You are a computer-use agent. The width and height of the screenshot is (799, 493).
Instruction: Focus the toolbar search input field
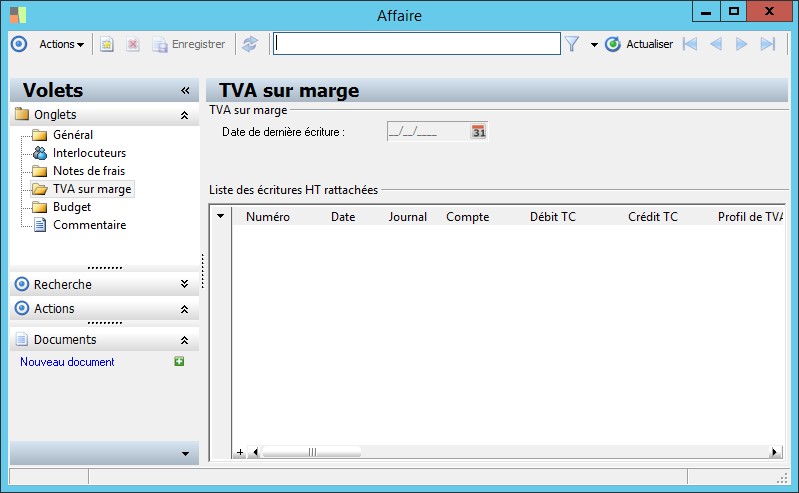click(417, 44)
